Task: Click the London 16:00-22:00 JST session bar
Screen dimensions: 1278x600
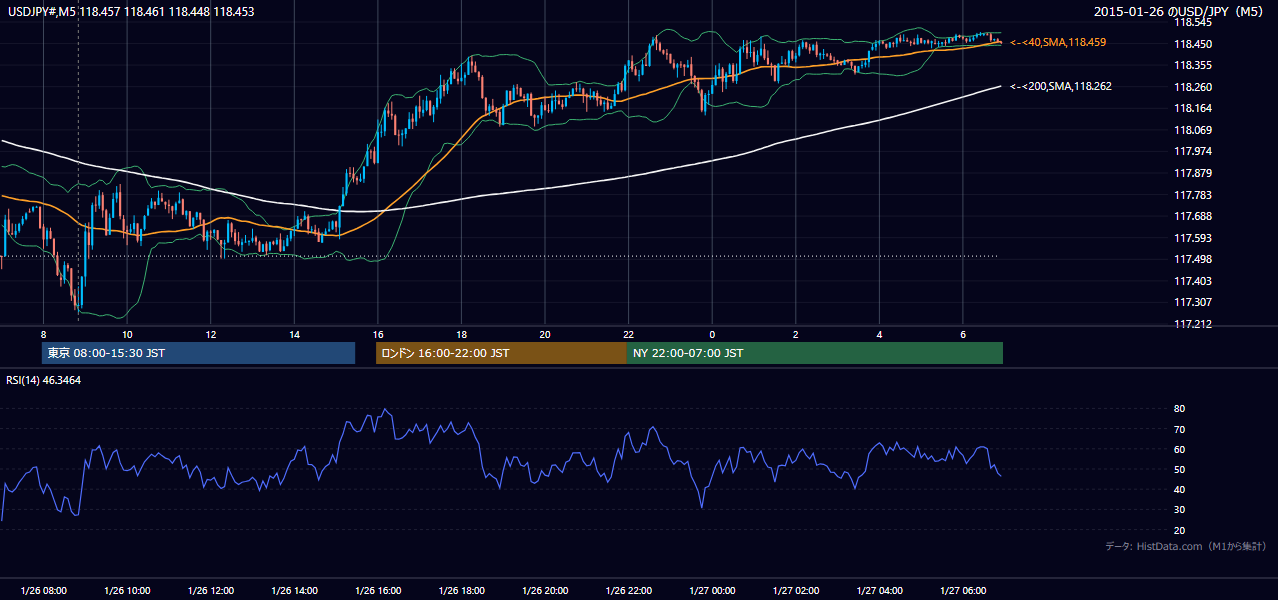Action: tap(501, 353)
